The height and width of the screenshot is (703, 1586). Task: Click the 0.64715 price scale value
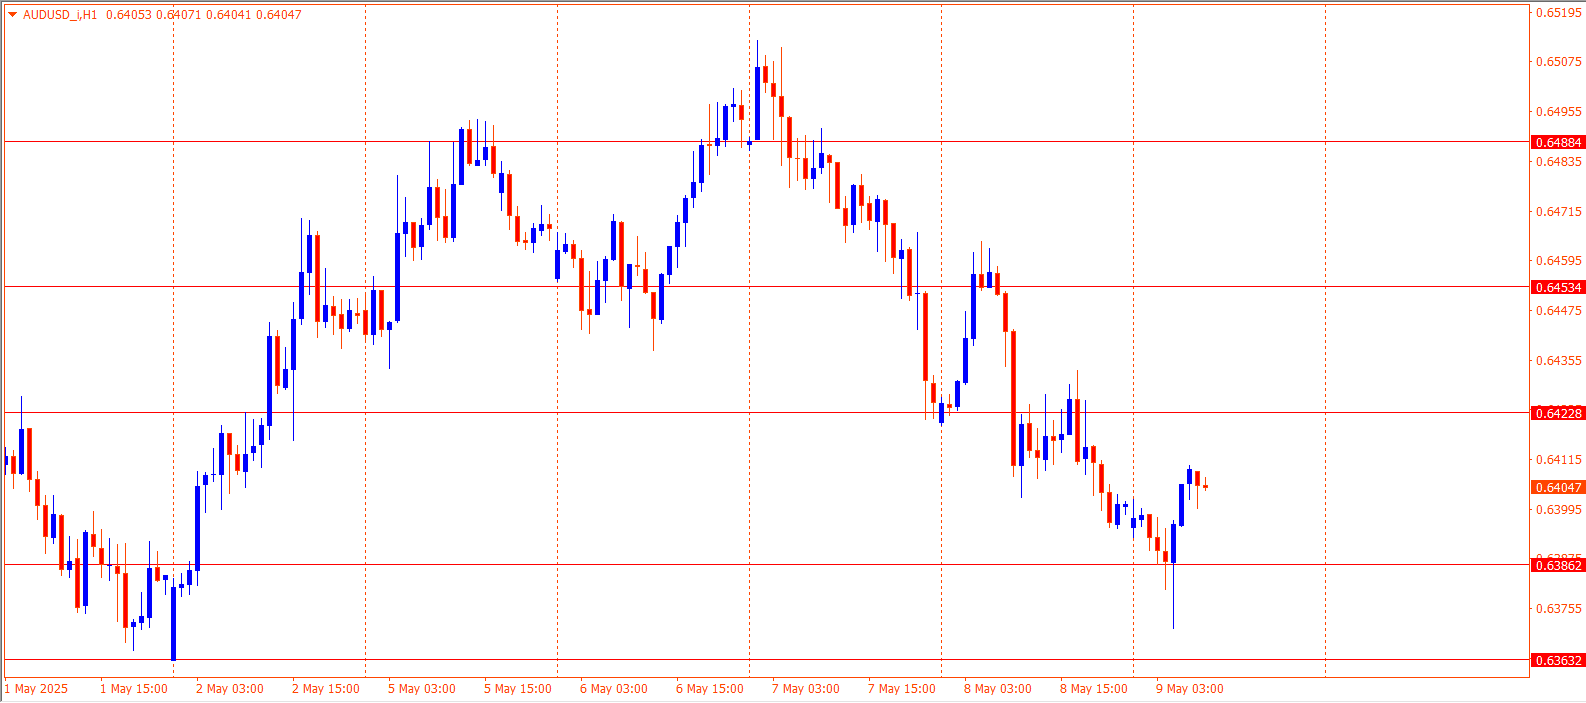click(1559, 212)
